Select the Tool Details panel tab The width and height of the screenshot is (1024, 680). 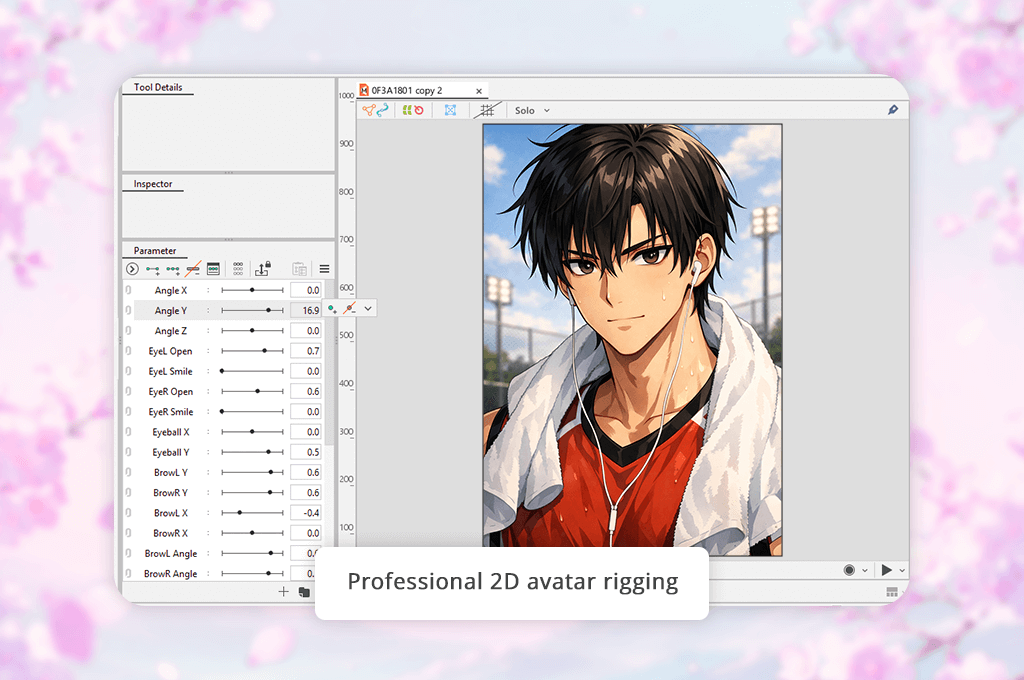(x=158, y=87)
